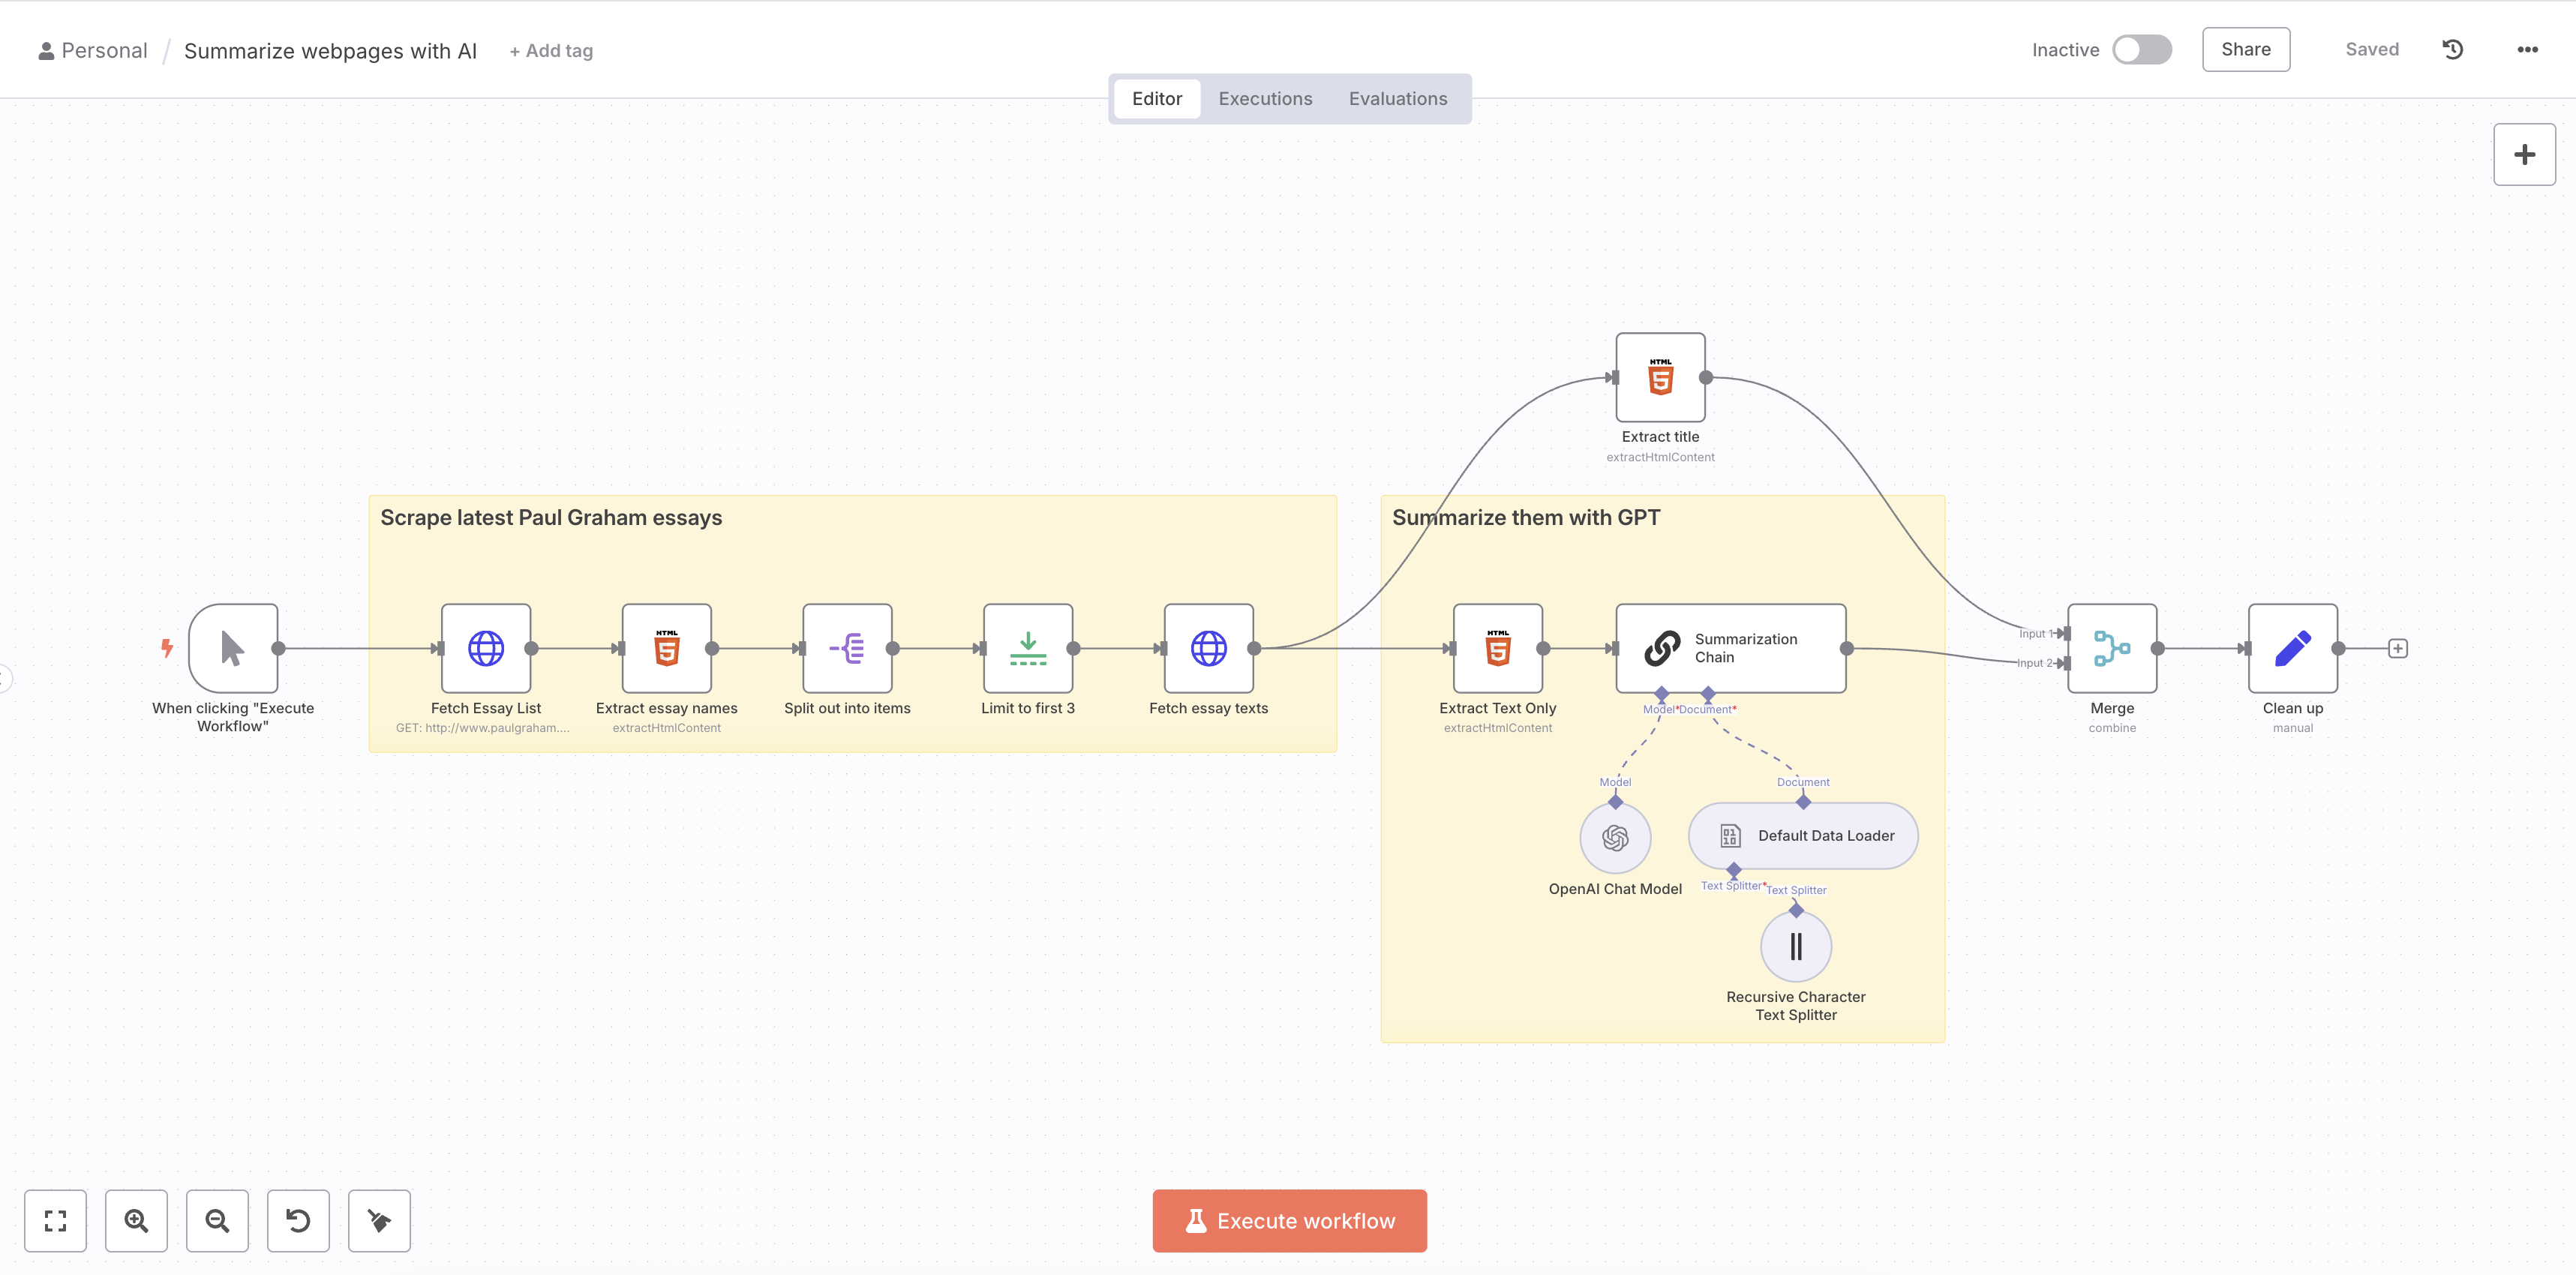Toggle the workflow Inactive switch

[2141, 50]
